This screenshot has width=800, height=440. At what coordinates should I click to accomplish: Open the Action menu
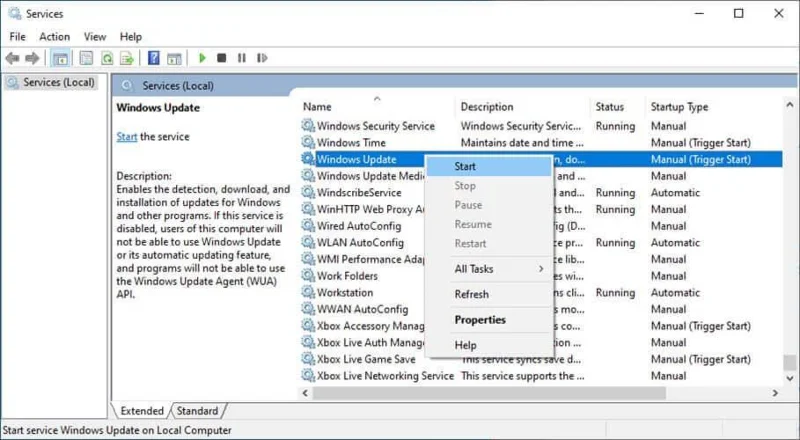[x=55, y=37]
